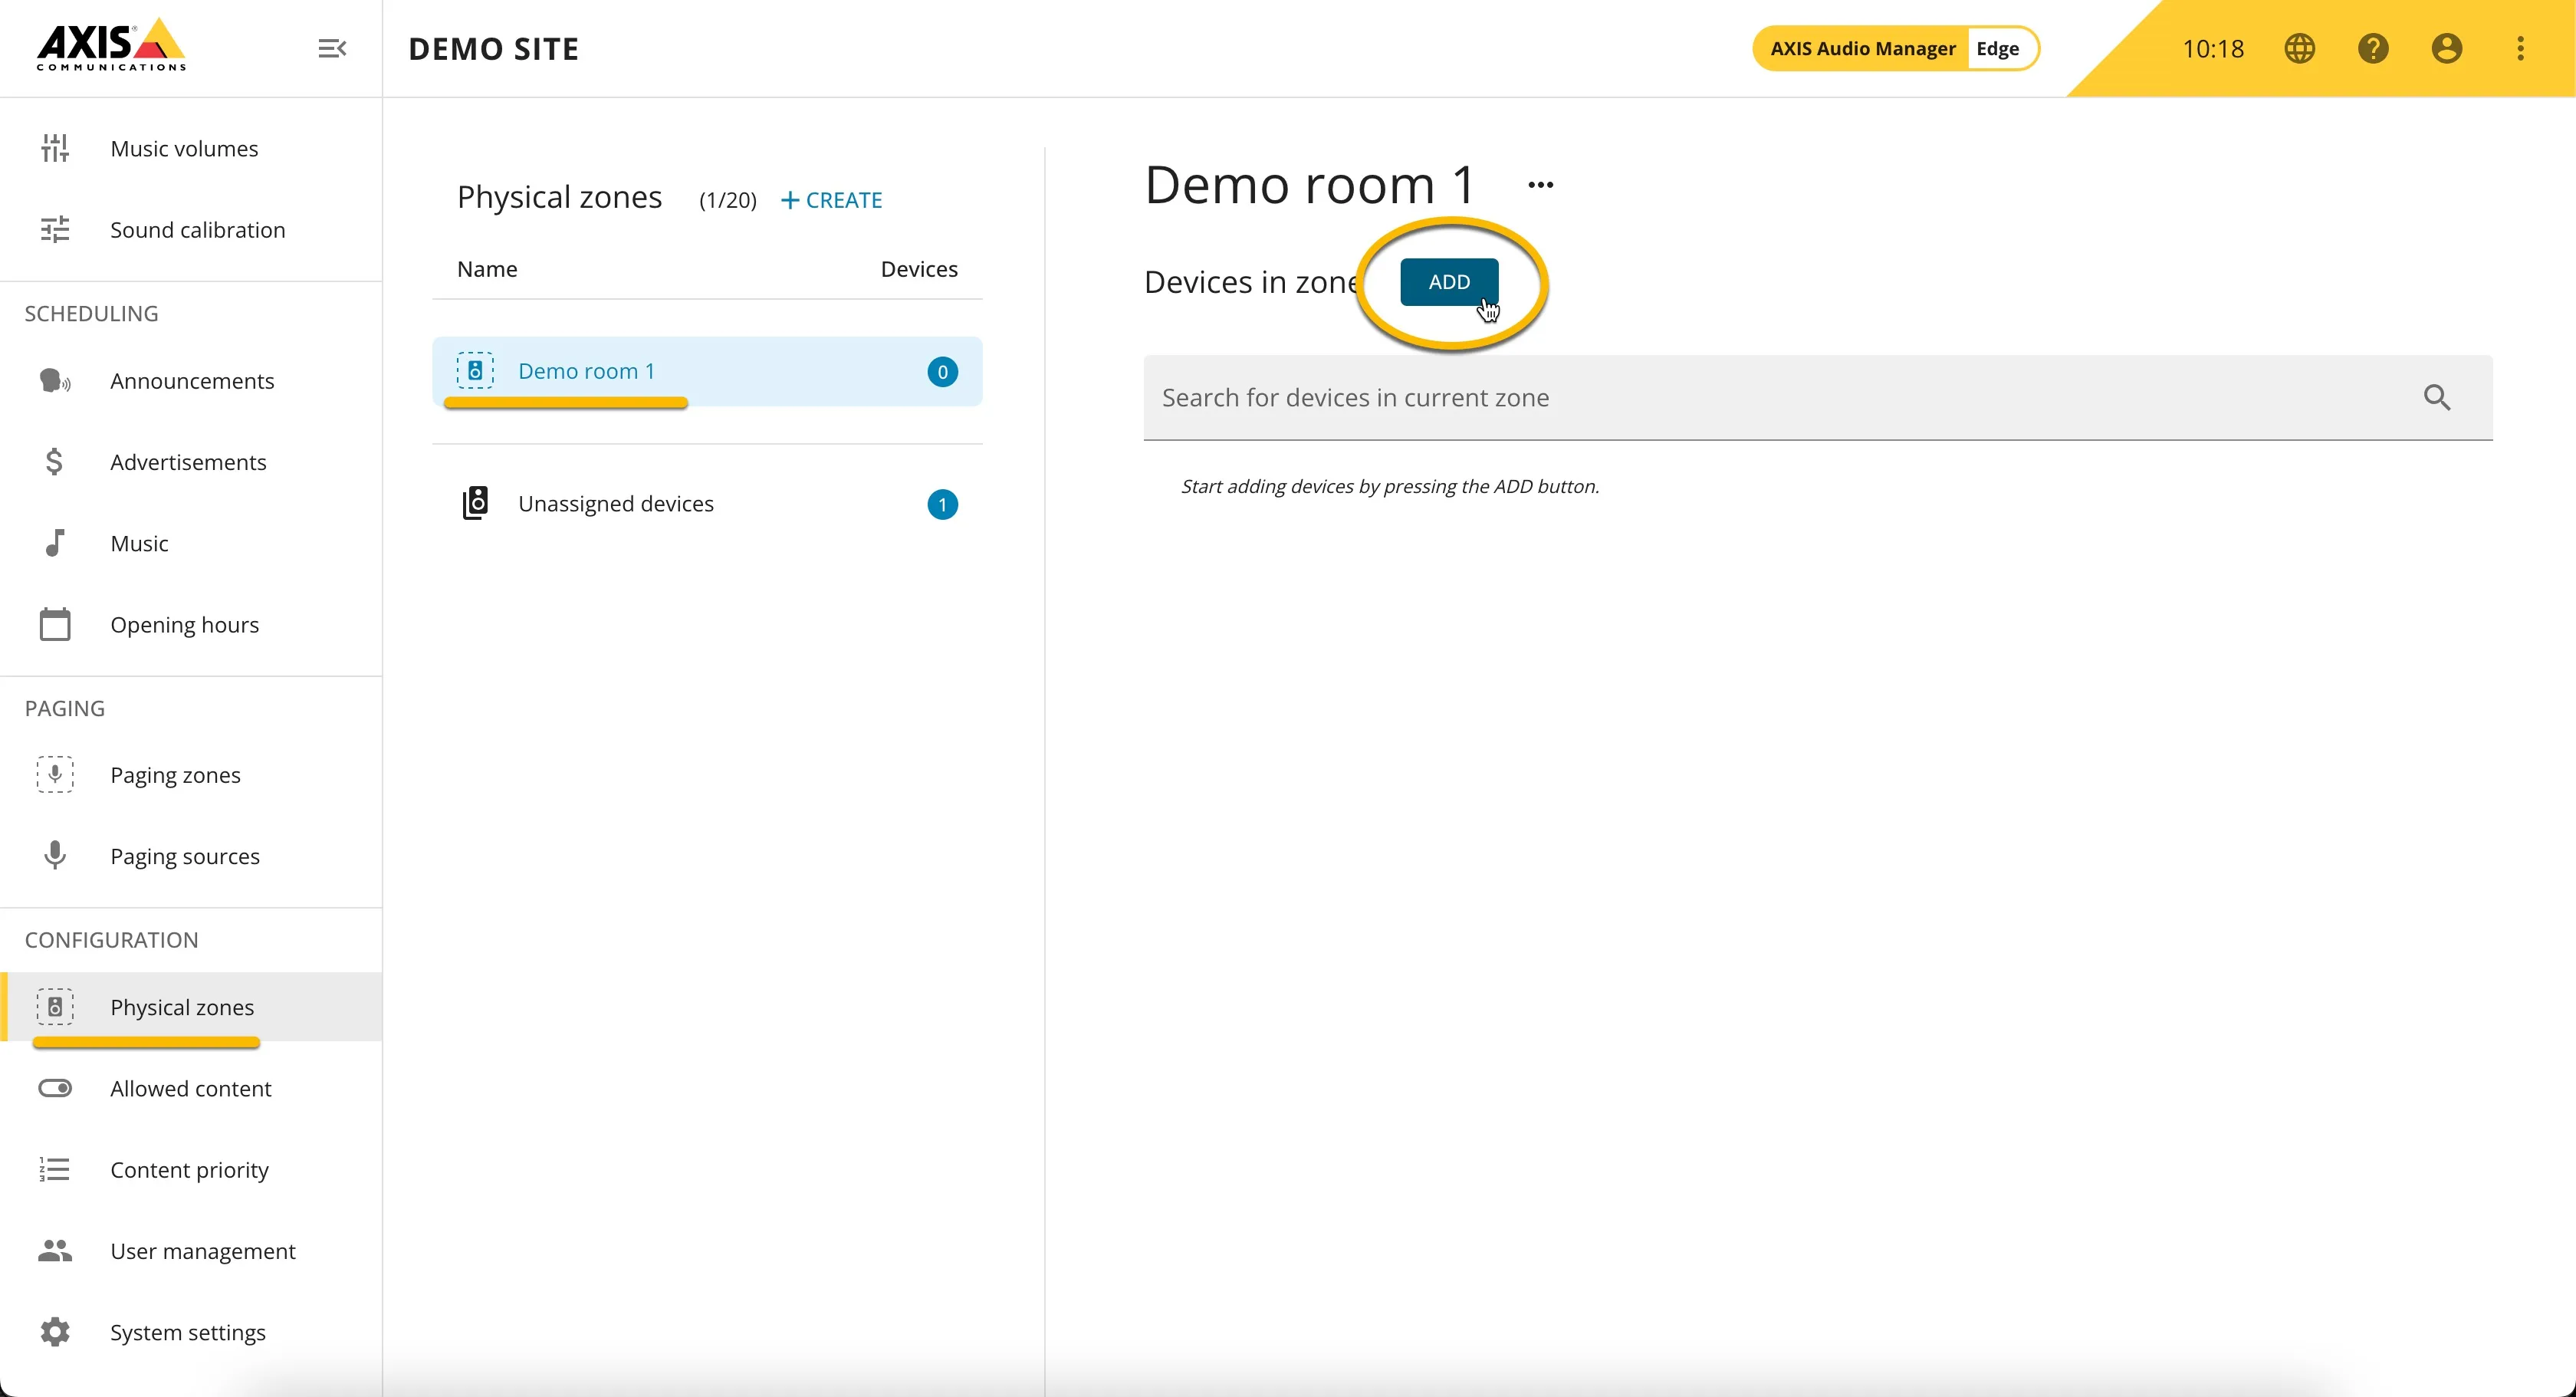Select Physical zones in sidebar
2576x1397 pixels.
point(191,1007)
